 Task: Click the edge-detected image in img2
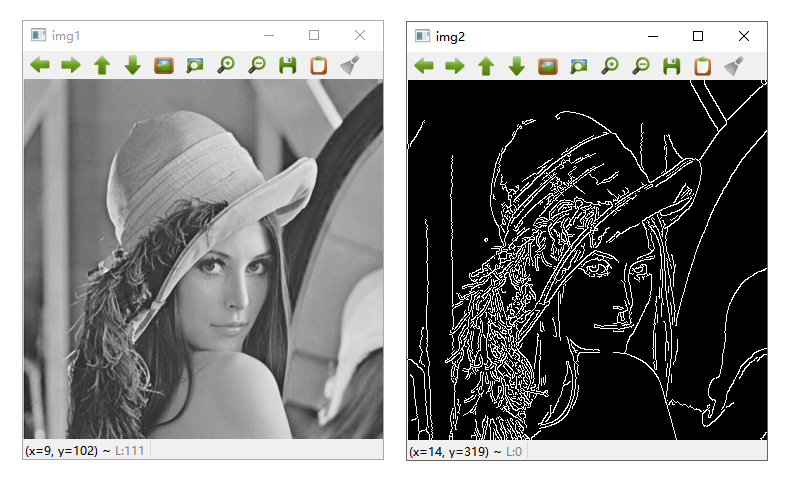point(587,260)
